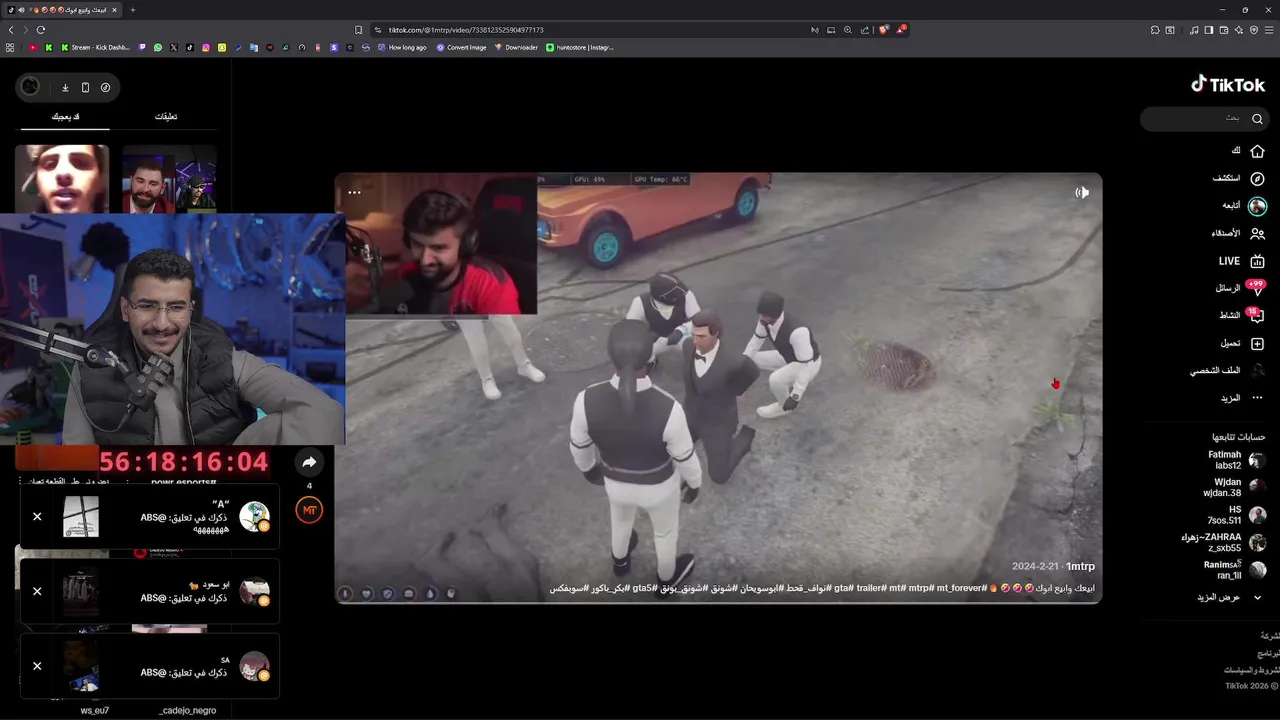Image resolution: width=1280 pixels, height=720 pixels.
Task: Open second recommended video thumbnail
Action: (x=169, y=178)
